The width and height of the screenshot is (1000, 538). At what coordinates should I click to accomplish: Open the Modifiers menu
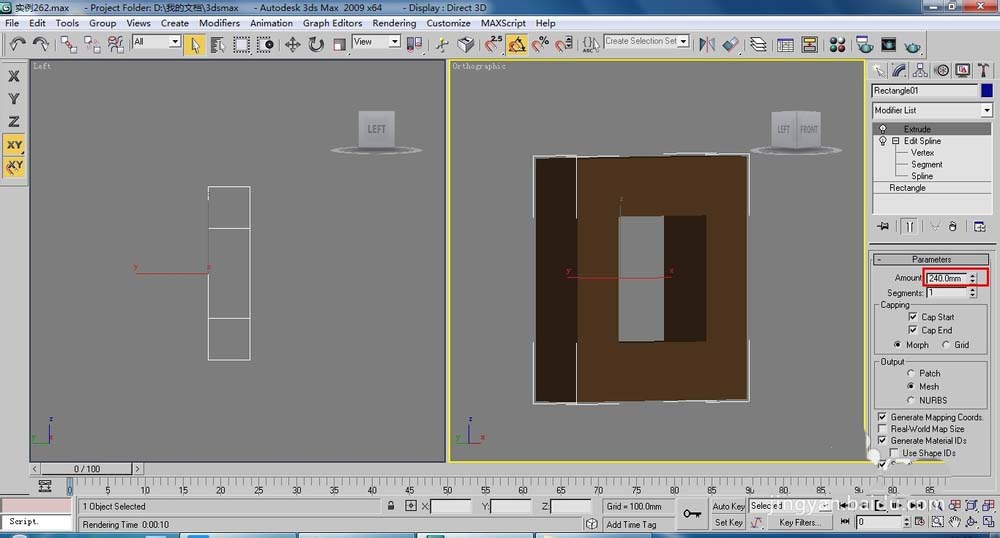point(219,23)
